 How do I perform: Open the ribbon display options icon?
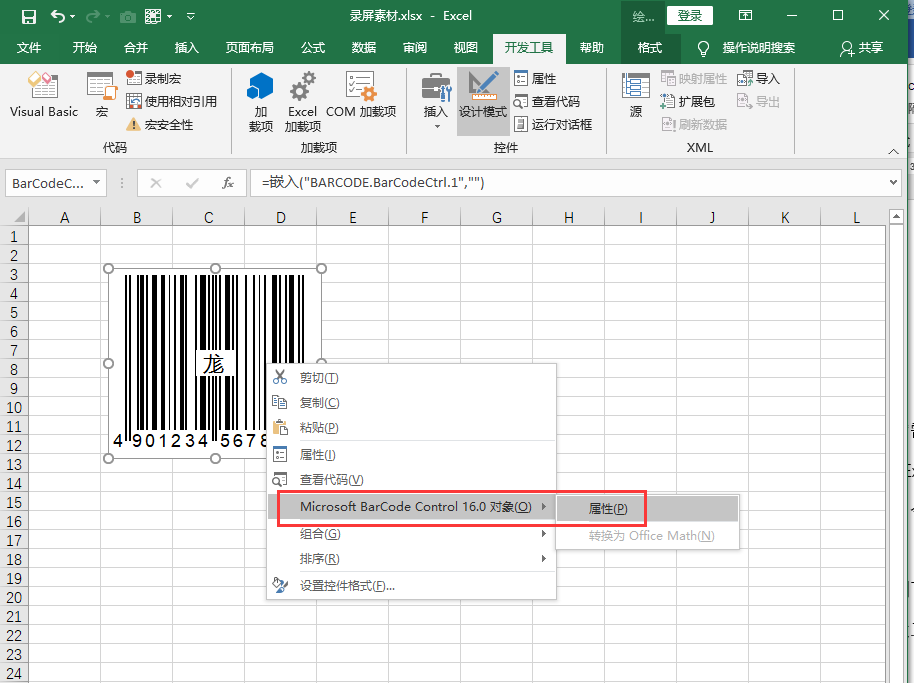point(745,16)
